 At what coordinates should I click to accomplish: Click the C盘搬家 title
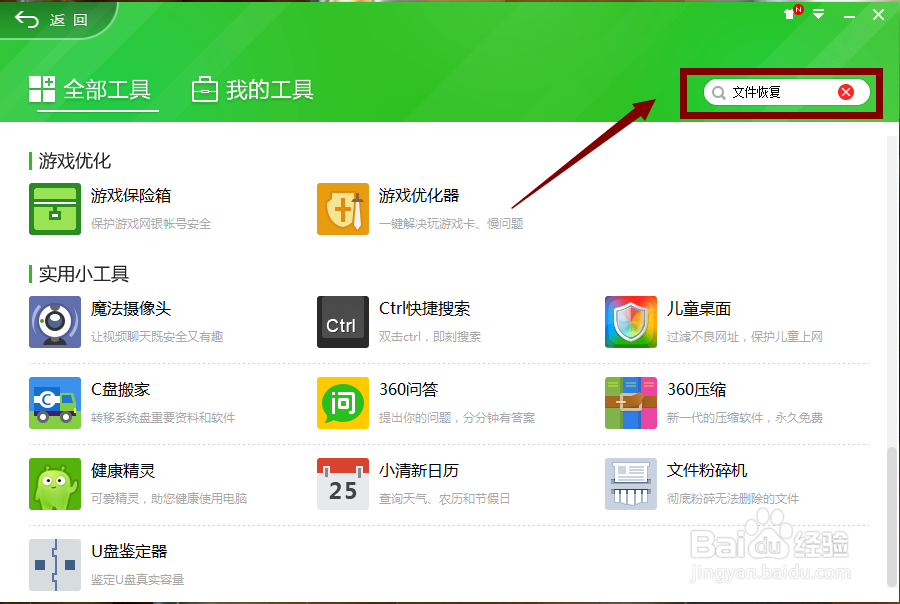point(121,390)
